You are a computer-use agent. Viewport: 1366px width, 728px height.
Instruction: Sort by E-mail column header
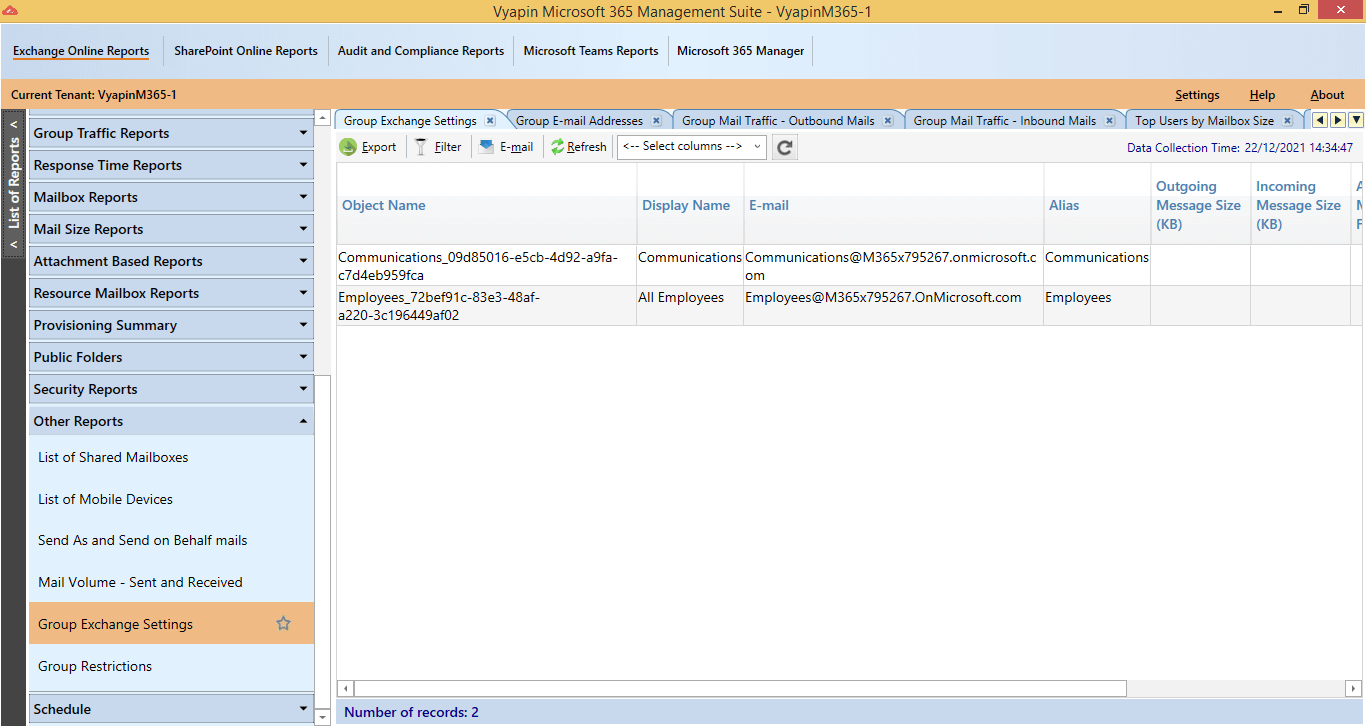point(894,205)
